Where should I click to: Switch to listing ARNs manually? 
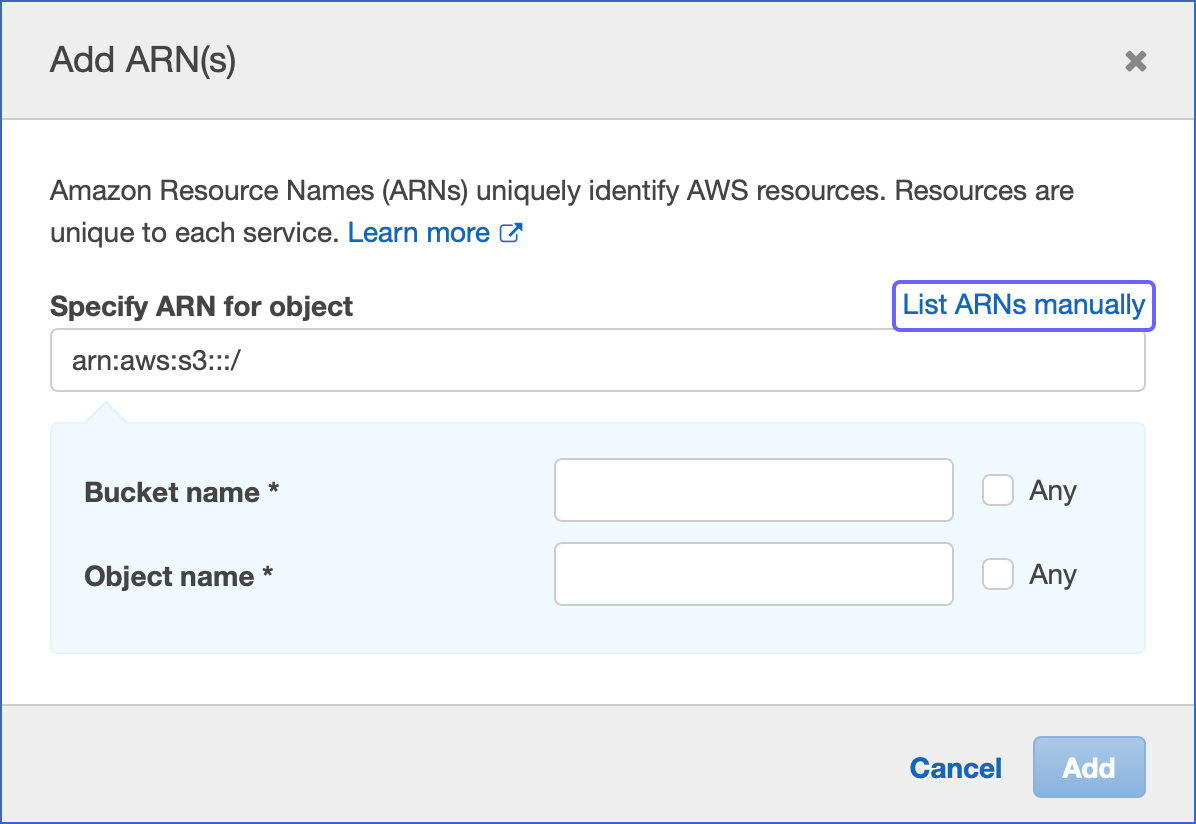(x=1022, y=305)
